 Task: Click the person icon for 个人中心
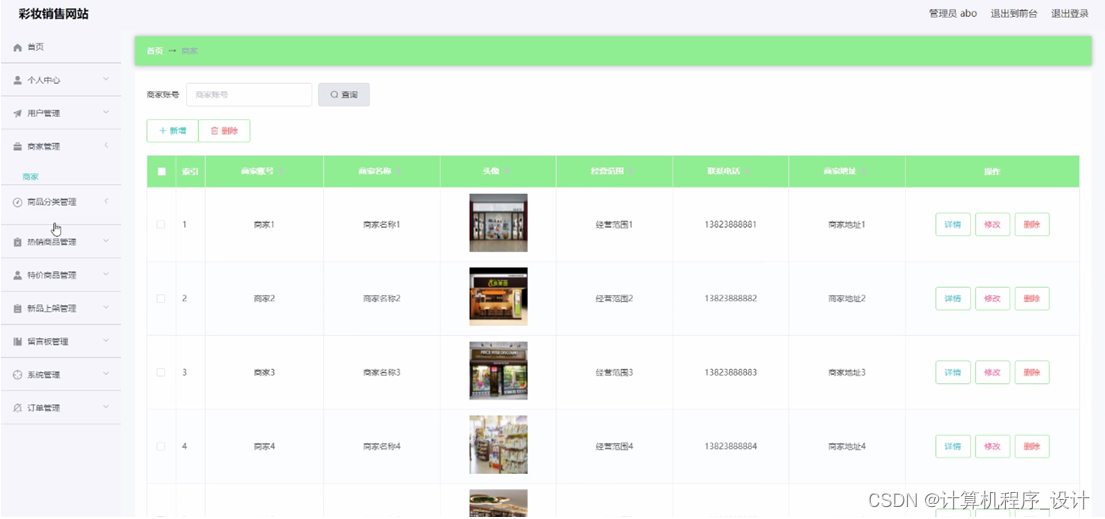[18, 80]
